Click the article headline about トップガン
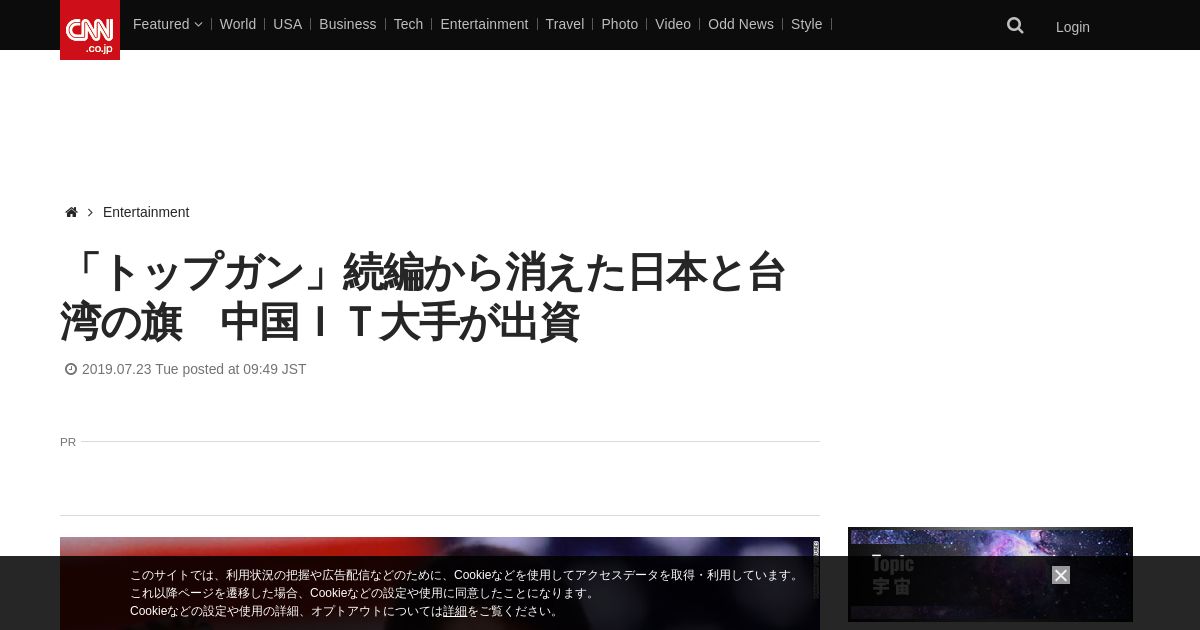 424,297
